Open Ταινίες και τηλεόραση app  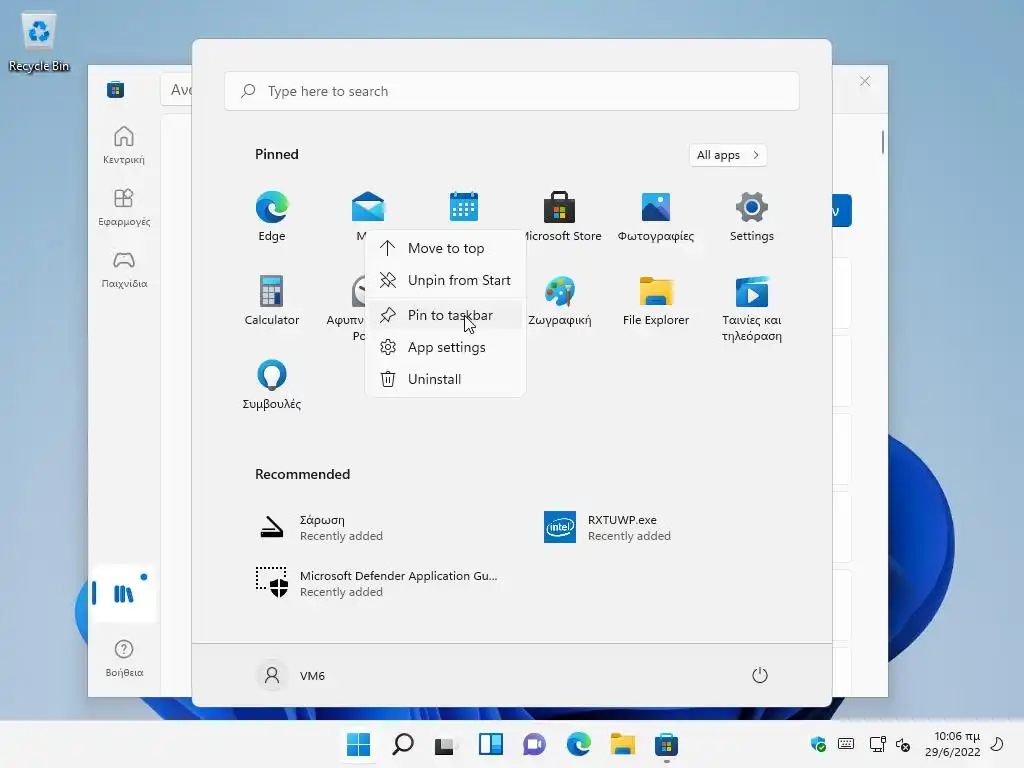(752, 308)
